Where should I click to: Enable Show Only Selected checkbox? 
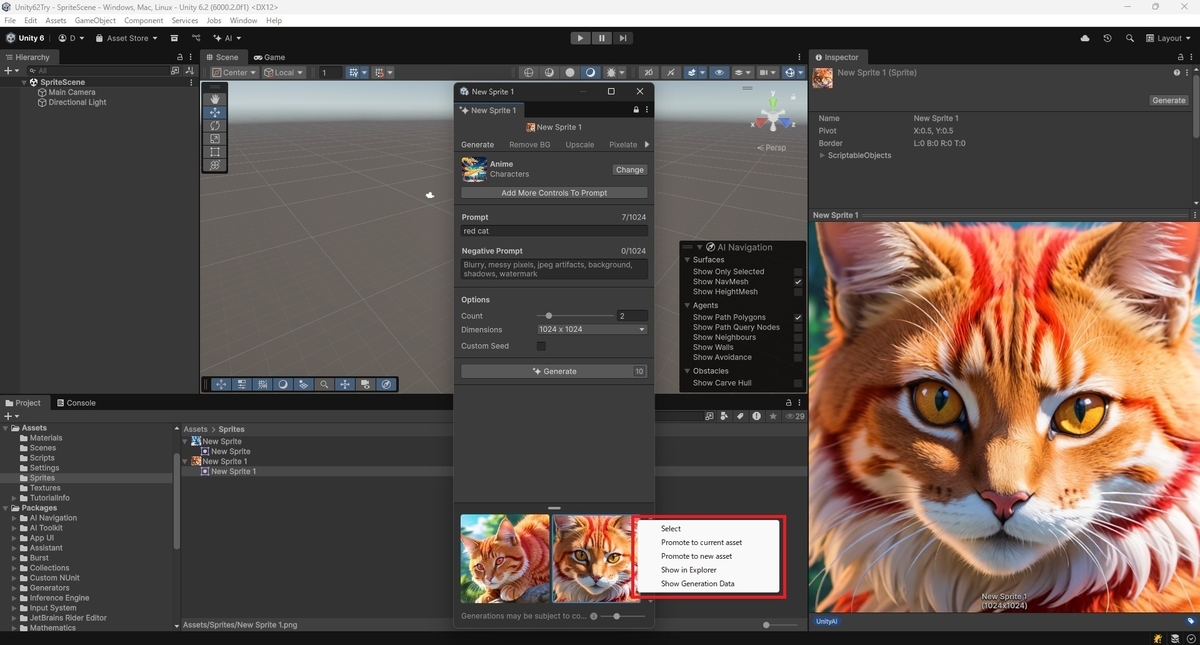798,272
